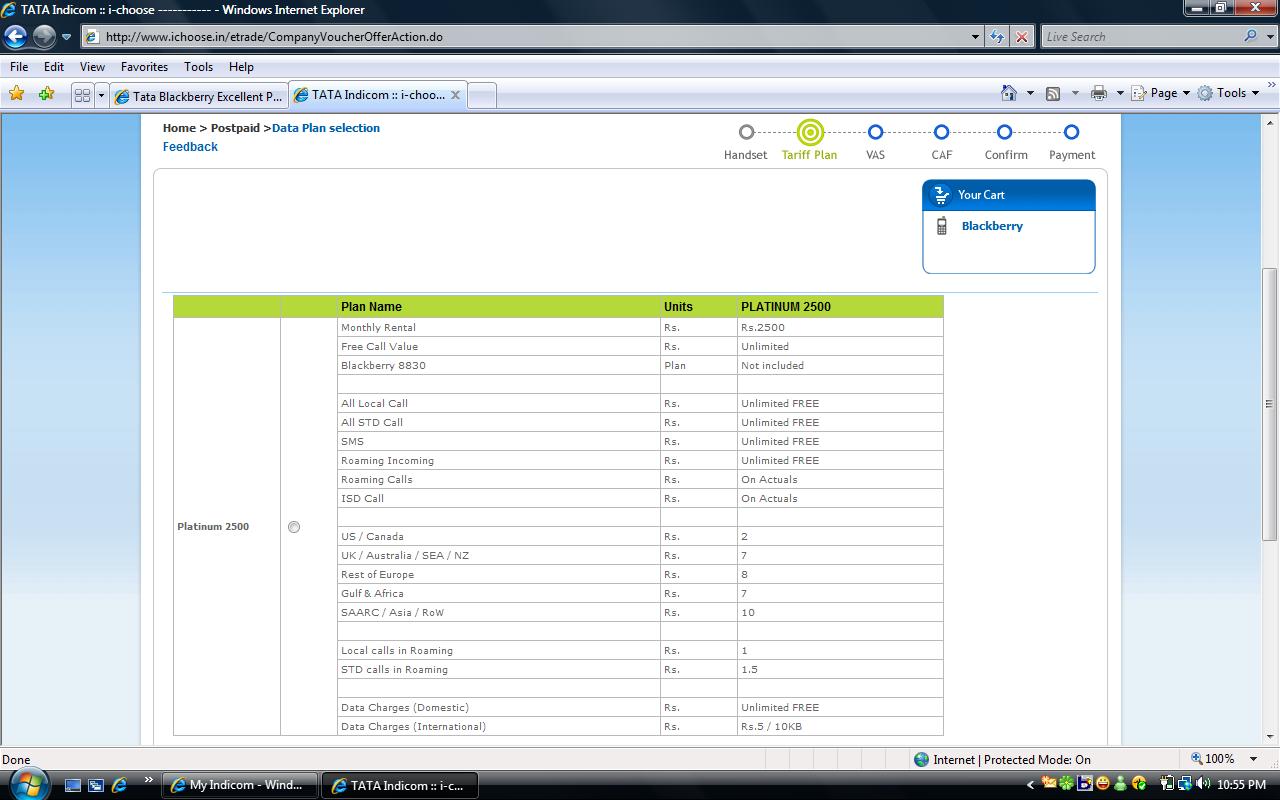
Task: Click the Refresh page icon
Action: tap(997, 37)
